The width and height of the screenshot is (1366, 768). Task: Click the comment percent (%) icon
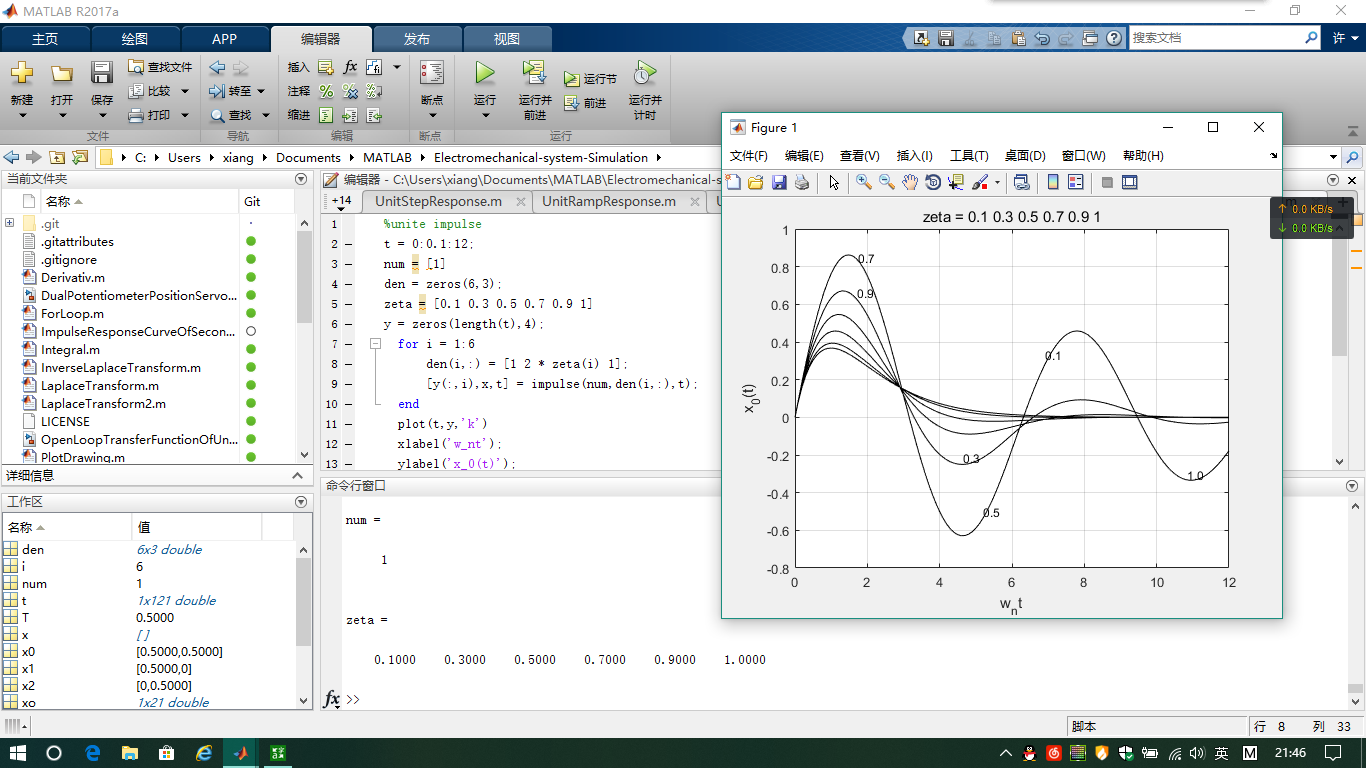(326, 91)
